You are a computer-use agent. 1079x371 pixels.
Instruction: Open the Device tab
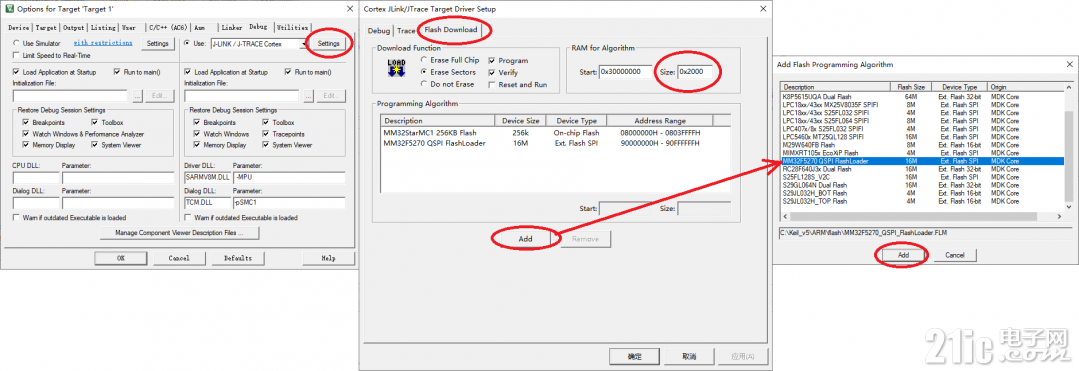coord(19,28)
